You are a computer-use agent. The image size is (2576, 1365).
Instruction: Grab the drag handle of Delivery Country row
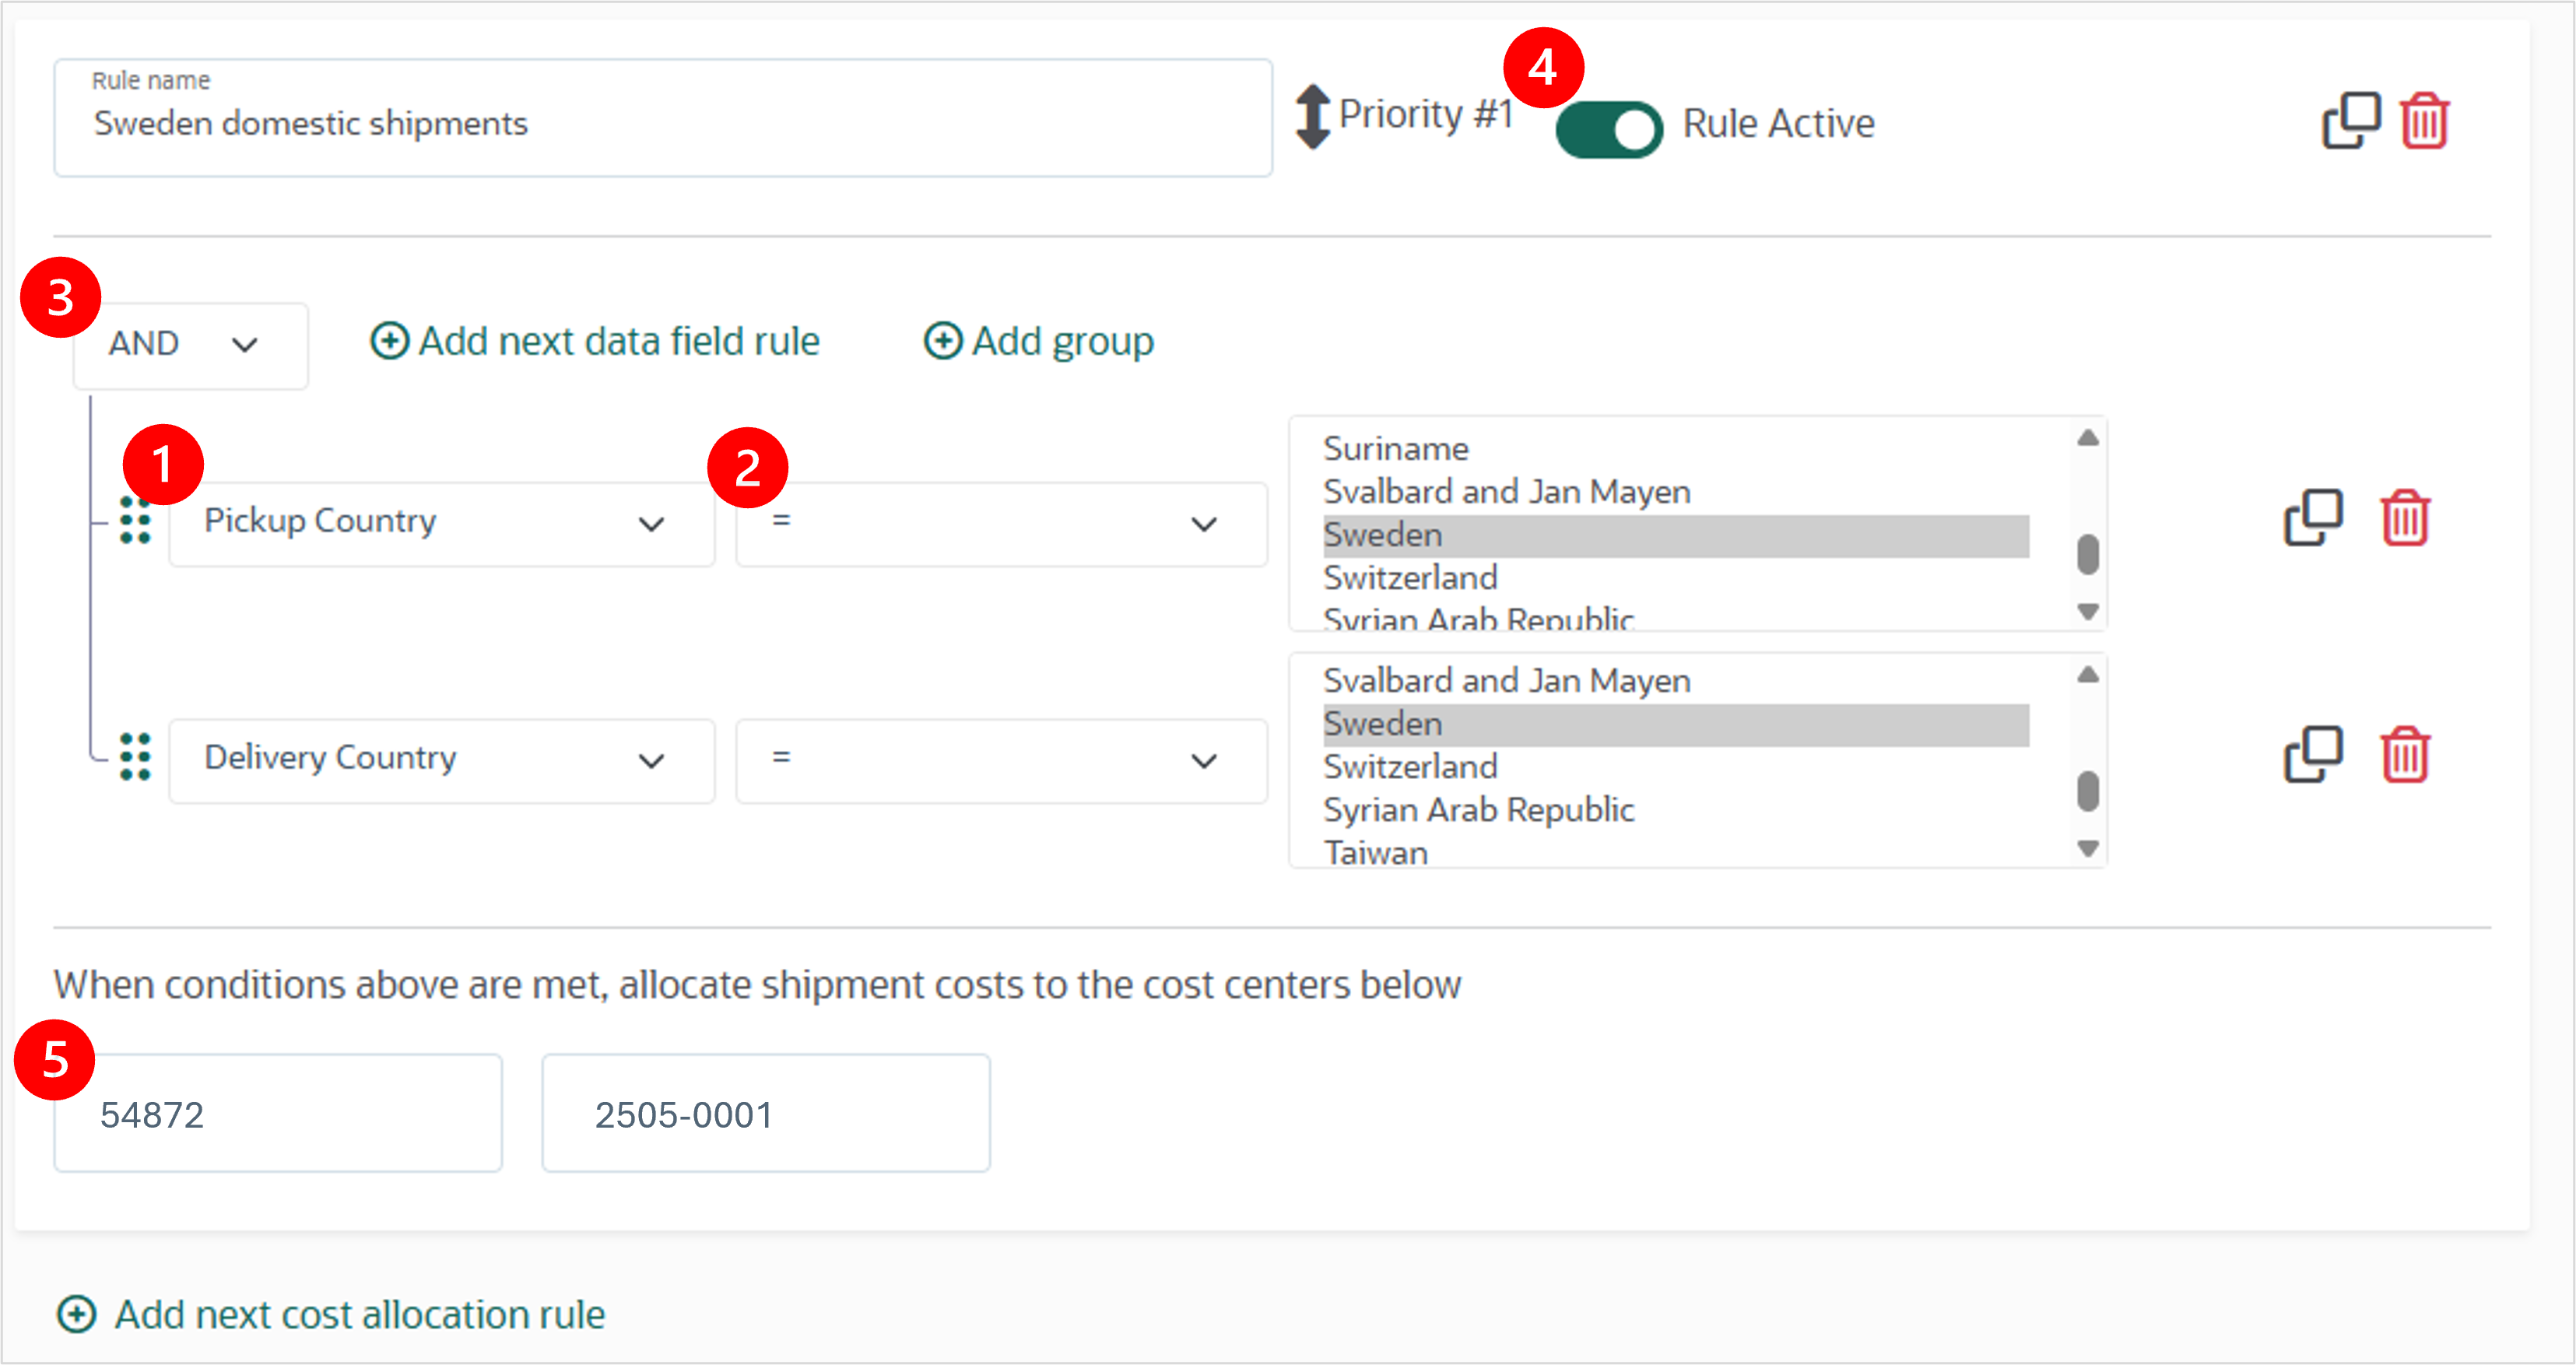pos(135,756)
